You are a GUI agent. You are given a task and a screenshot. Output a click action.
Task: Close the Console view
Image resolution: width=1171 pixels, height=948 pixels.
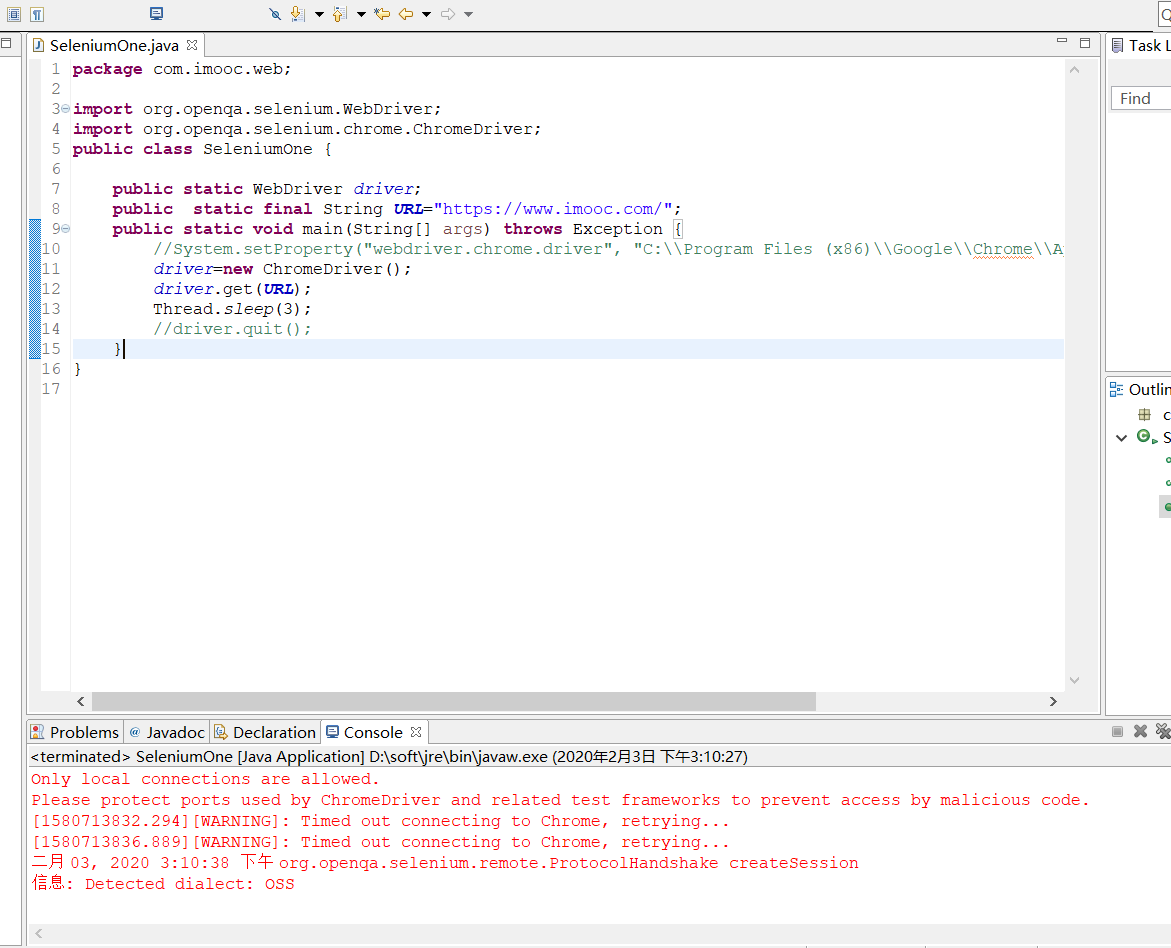pyautogui.click(x=416, y=732)
